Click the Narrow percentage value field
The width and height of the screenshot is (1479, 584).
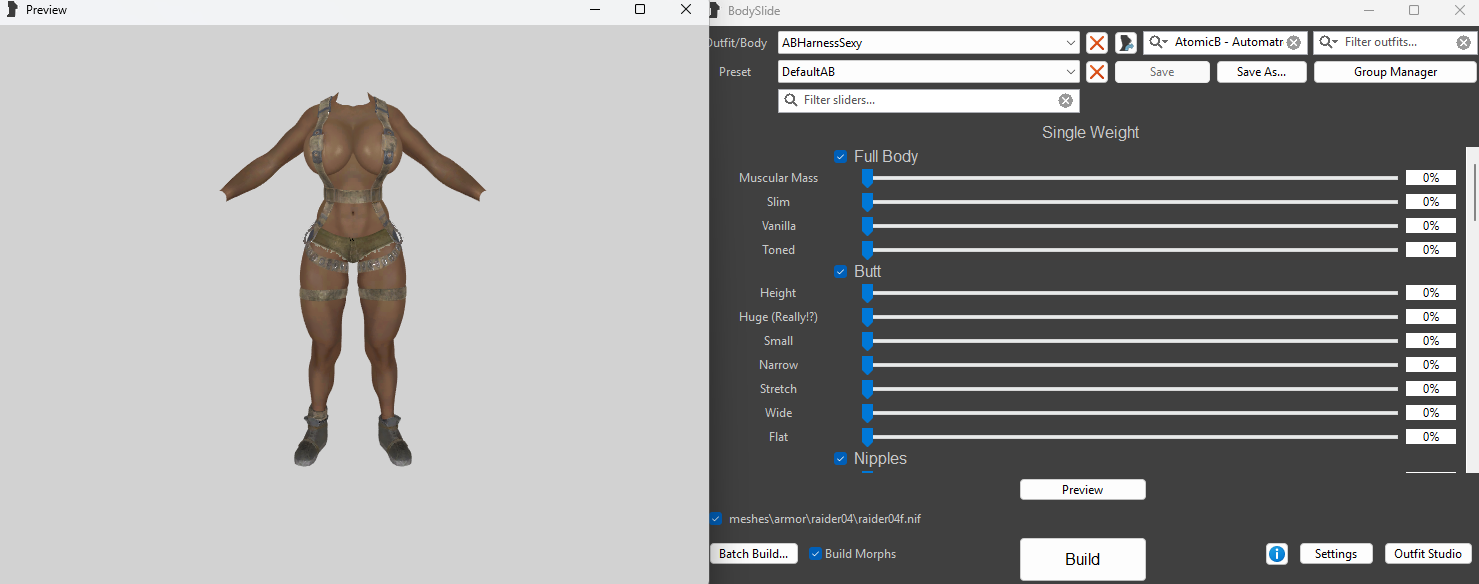(x=1431, y=365)
